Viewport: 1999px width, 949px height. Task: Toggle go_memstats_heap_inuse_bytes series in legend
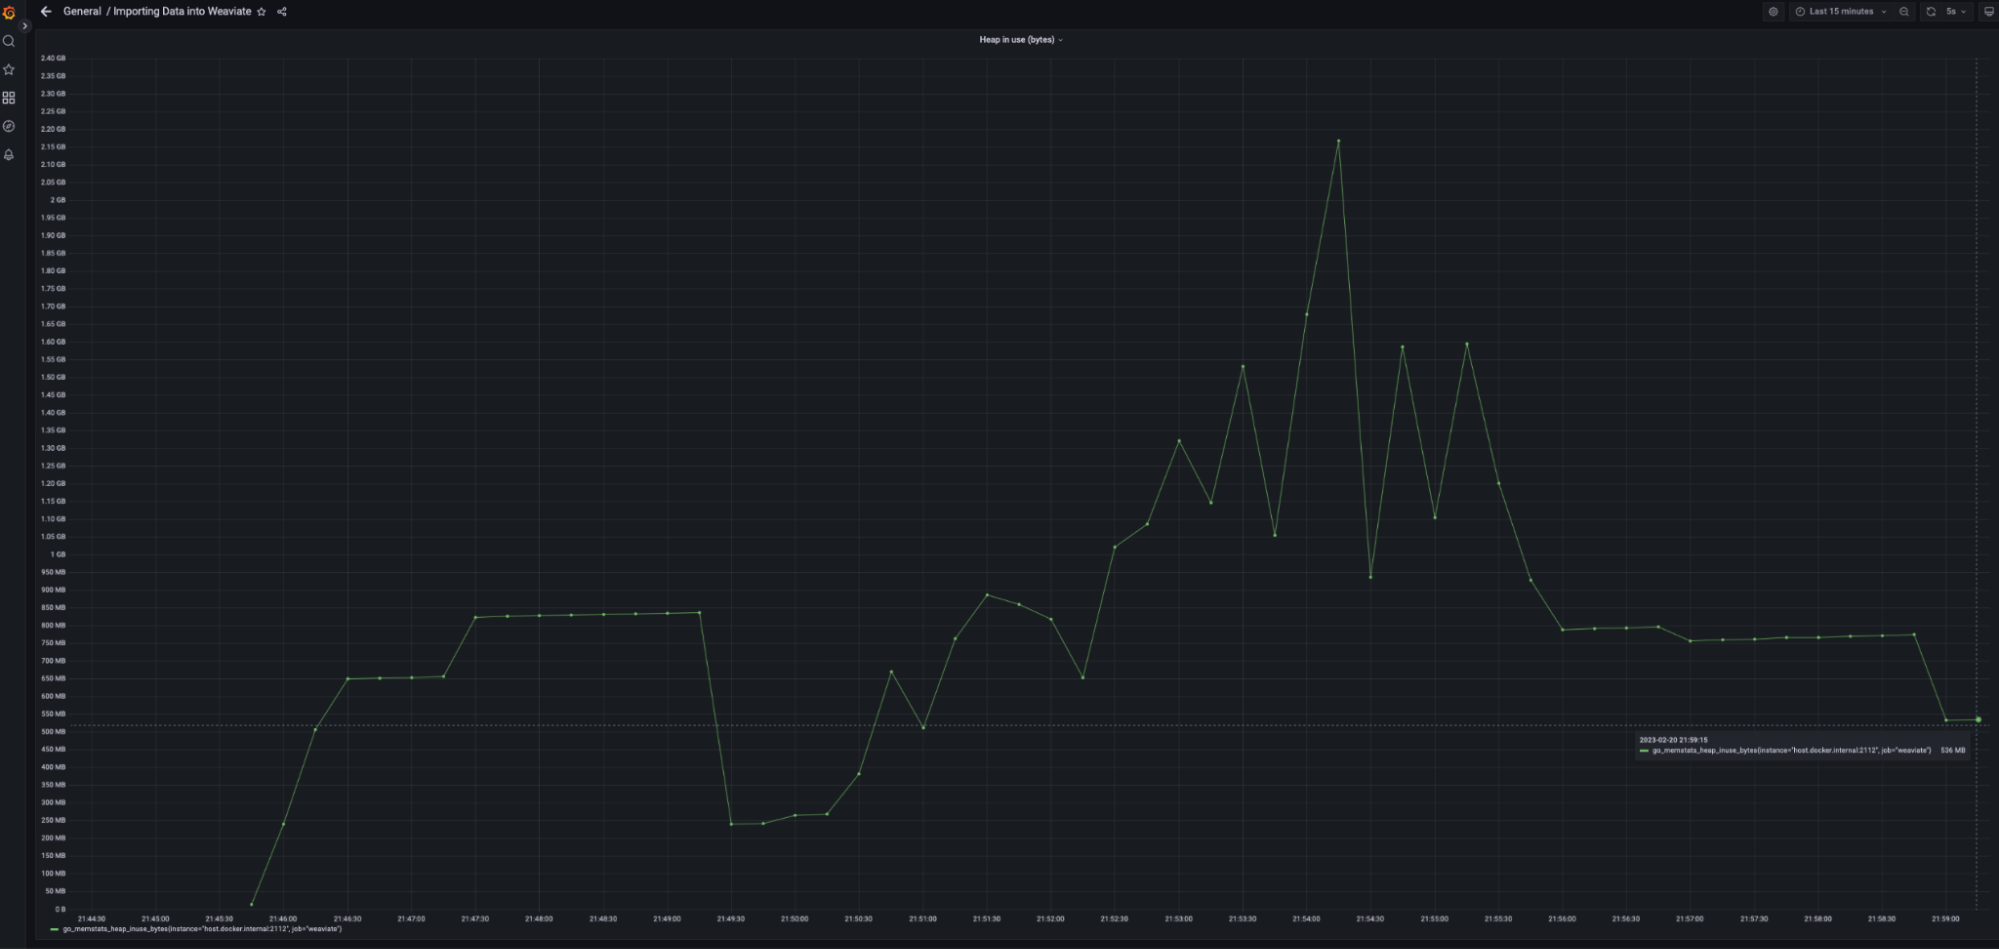[202, 929]
